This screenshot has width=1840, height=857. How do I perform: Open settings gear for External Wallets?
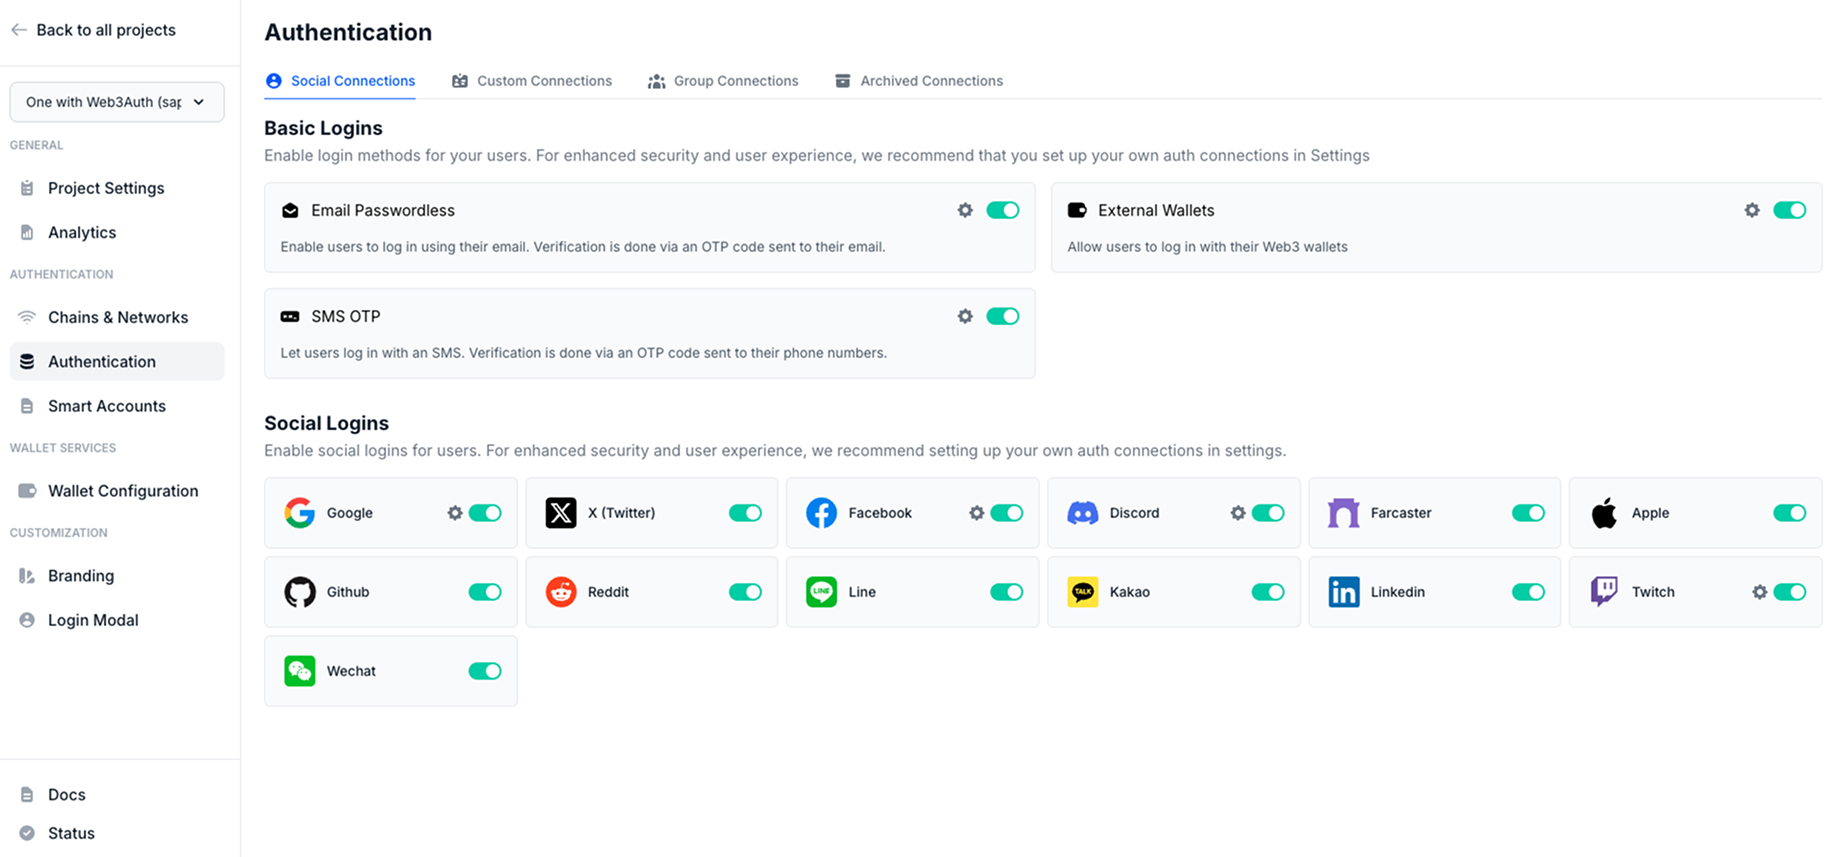1752,210
